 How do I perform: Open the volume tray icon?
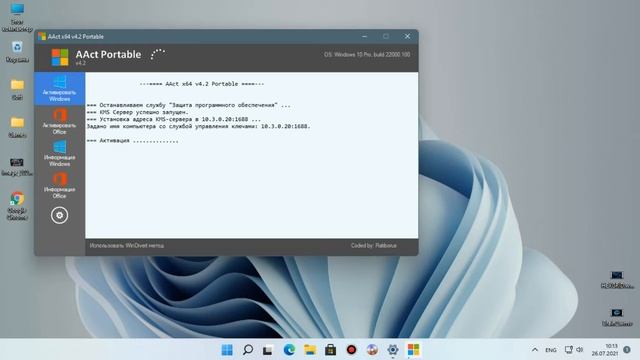pos(580,350)
